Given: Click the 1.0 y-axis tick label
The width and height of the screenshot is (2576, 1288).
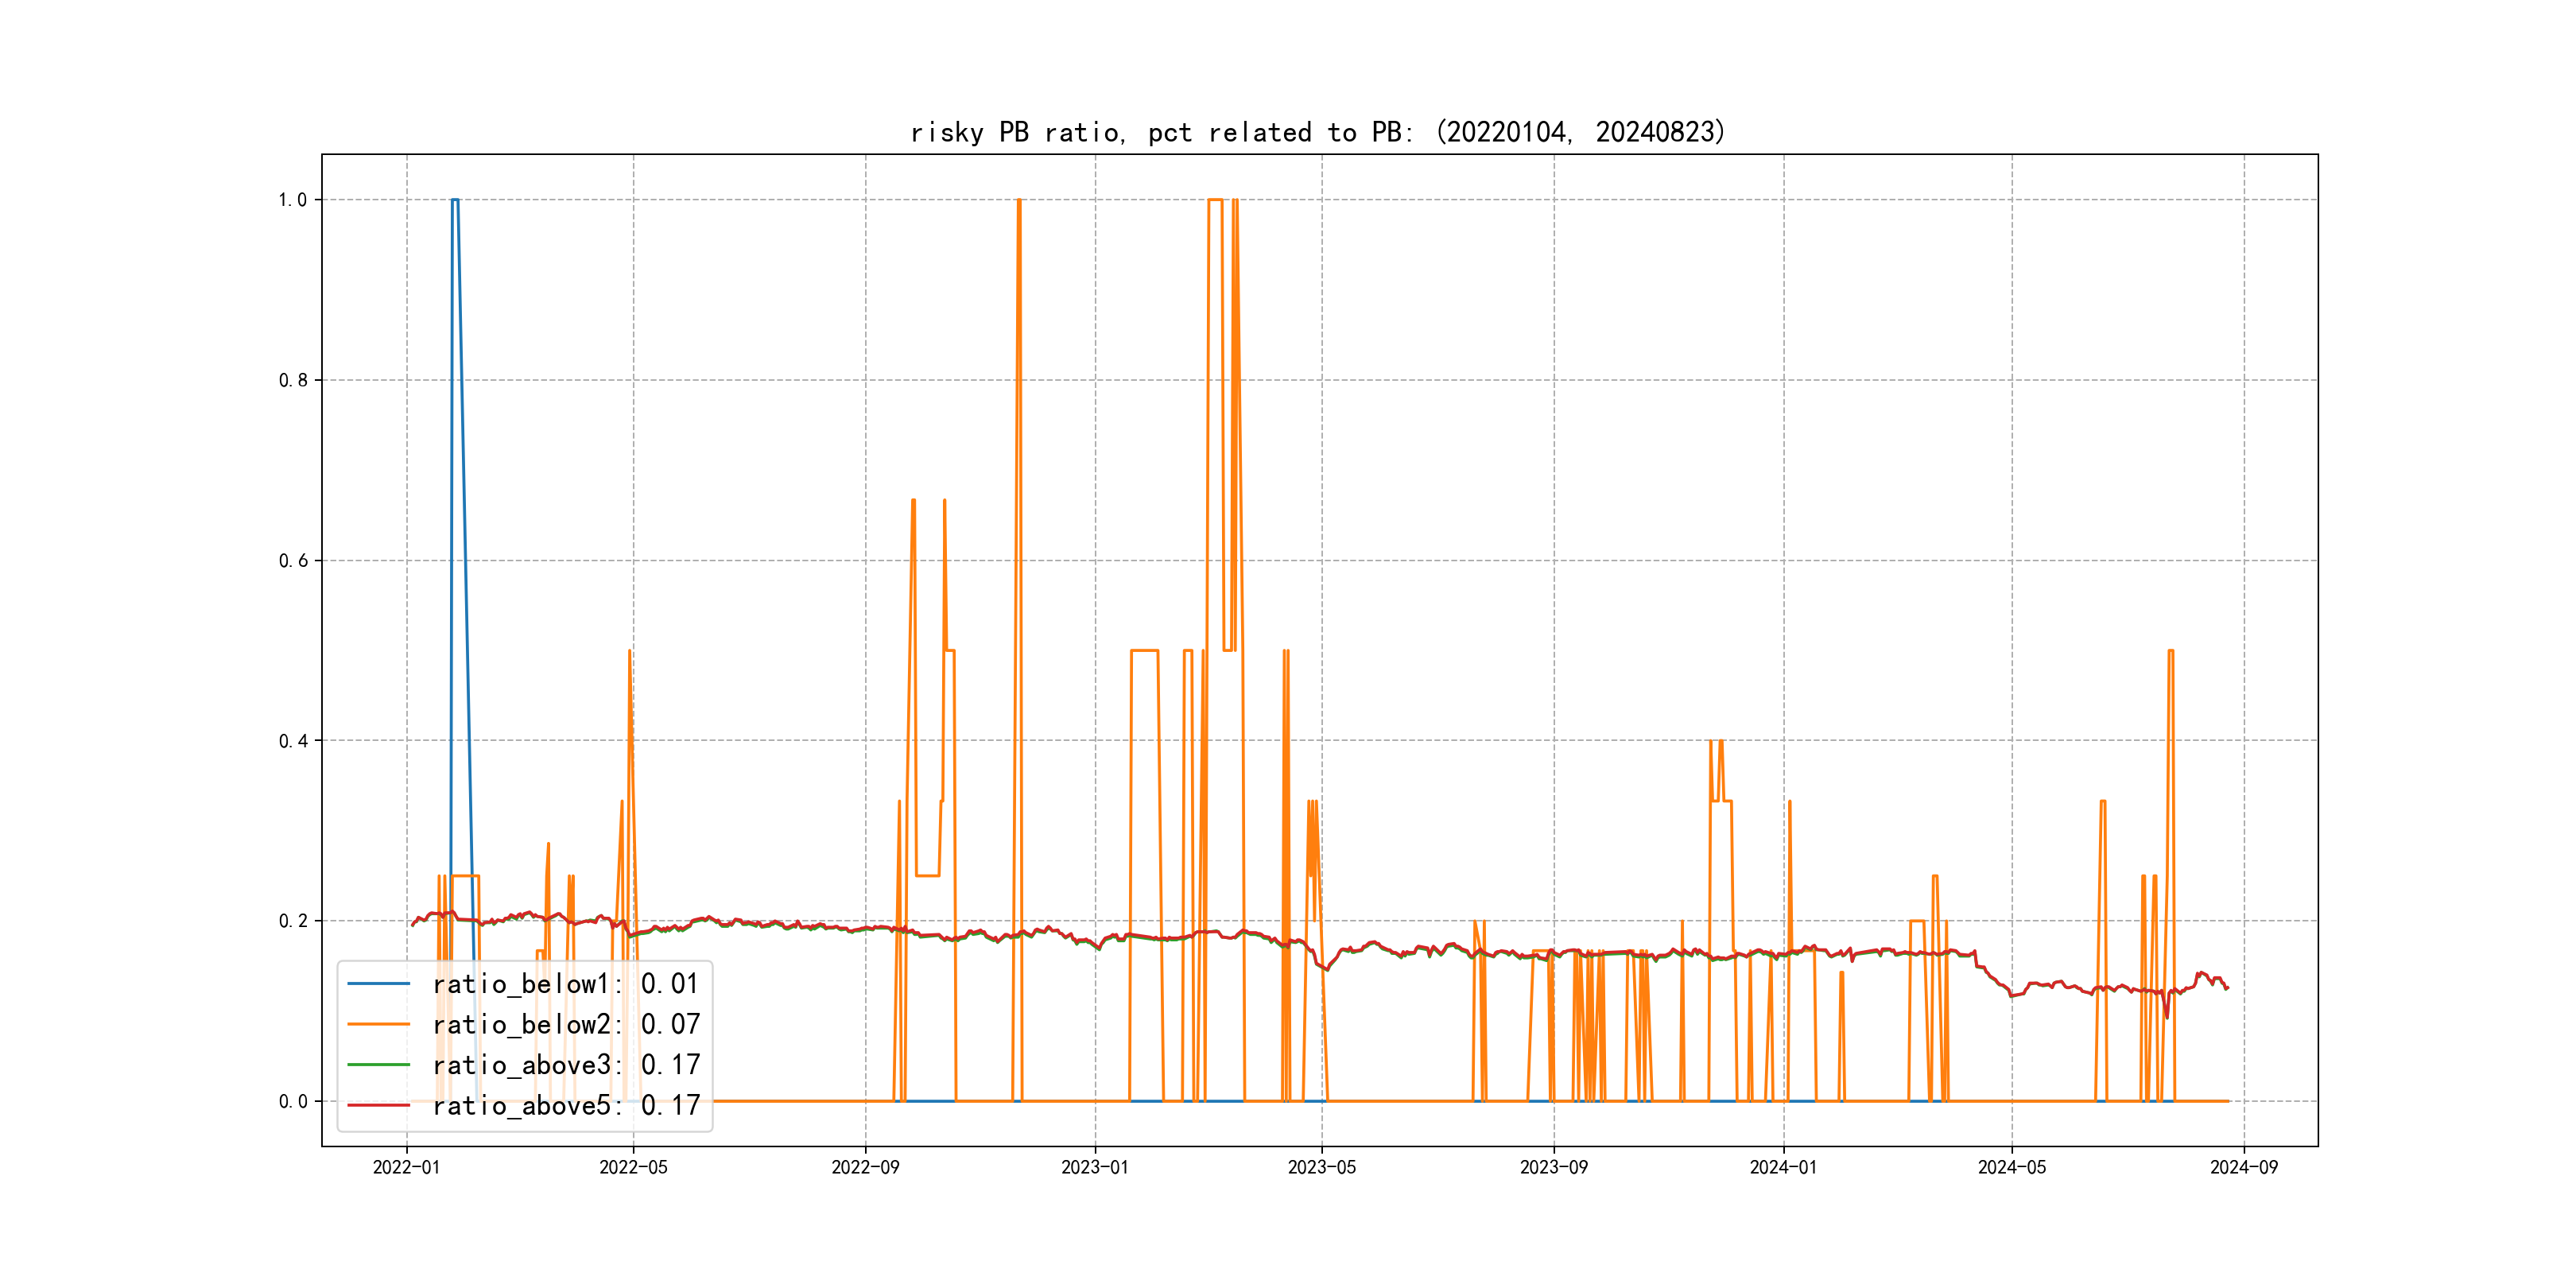Looking at the screenshot, I should pyautogui.click(x=293, y=200).
